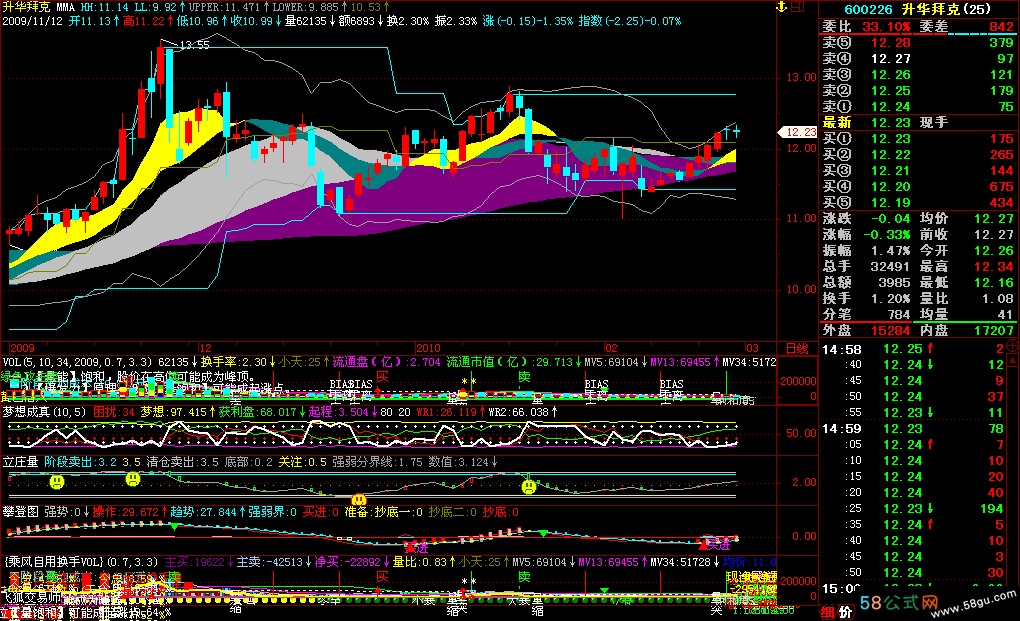Click the MMA main chart indicator label

(x=66, y=7)
